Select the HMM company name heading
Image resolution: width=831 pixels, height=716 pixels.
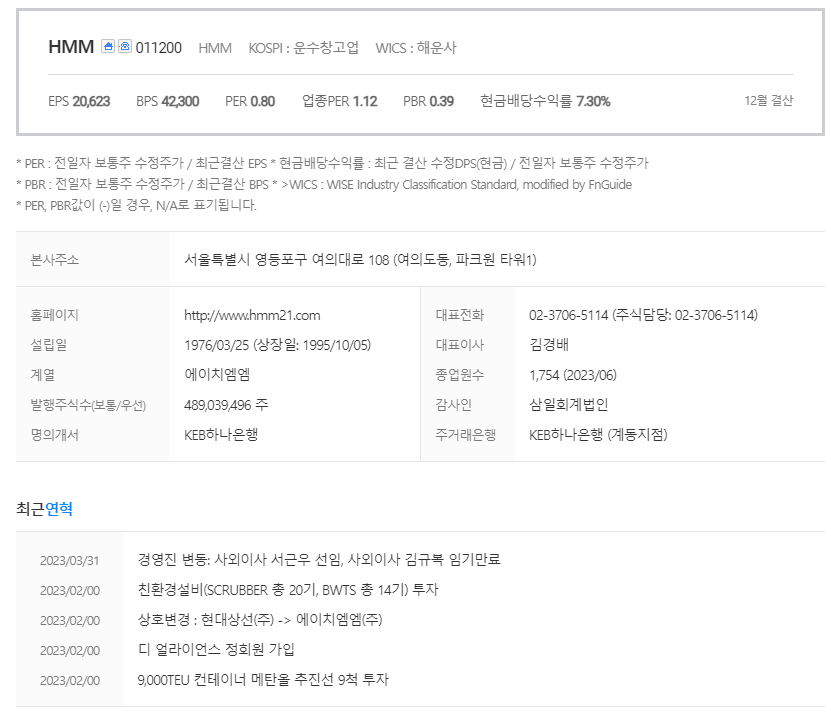pos(71,47)
